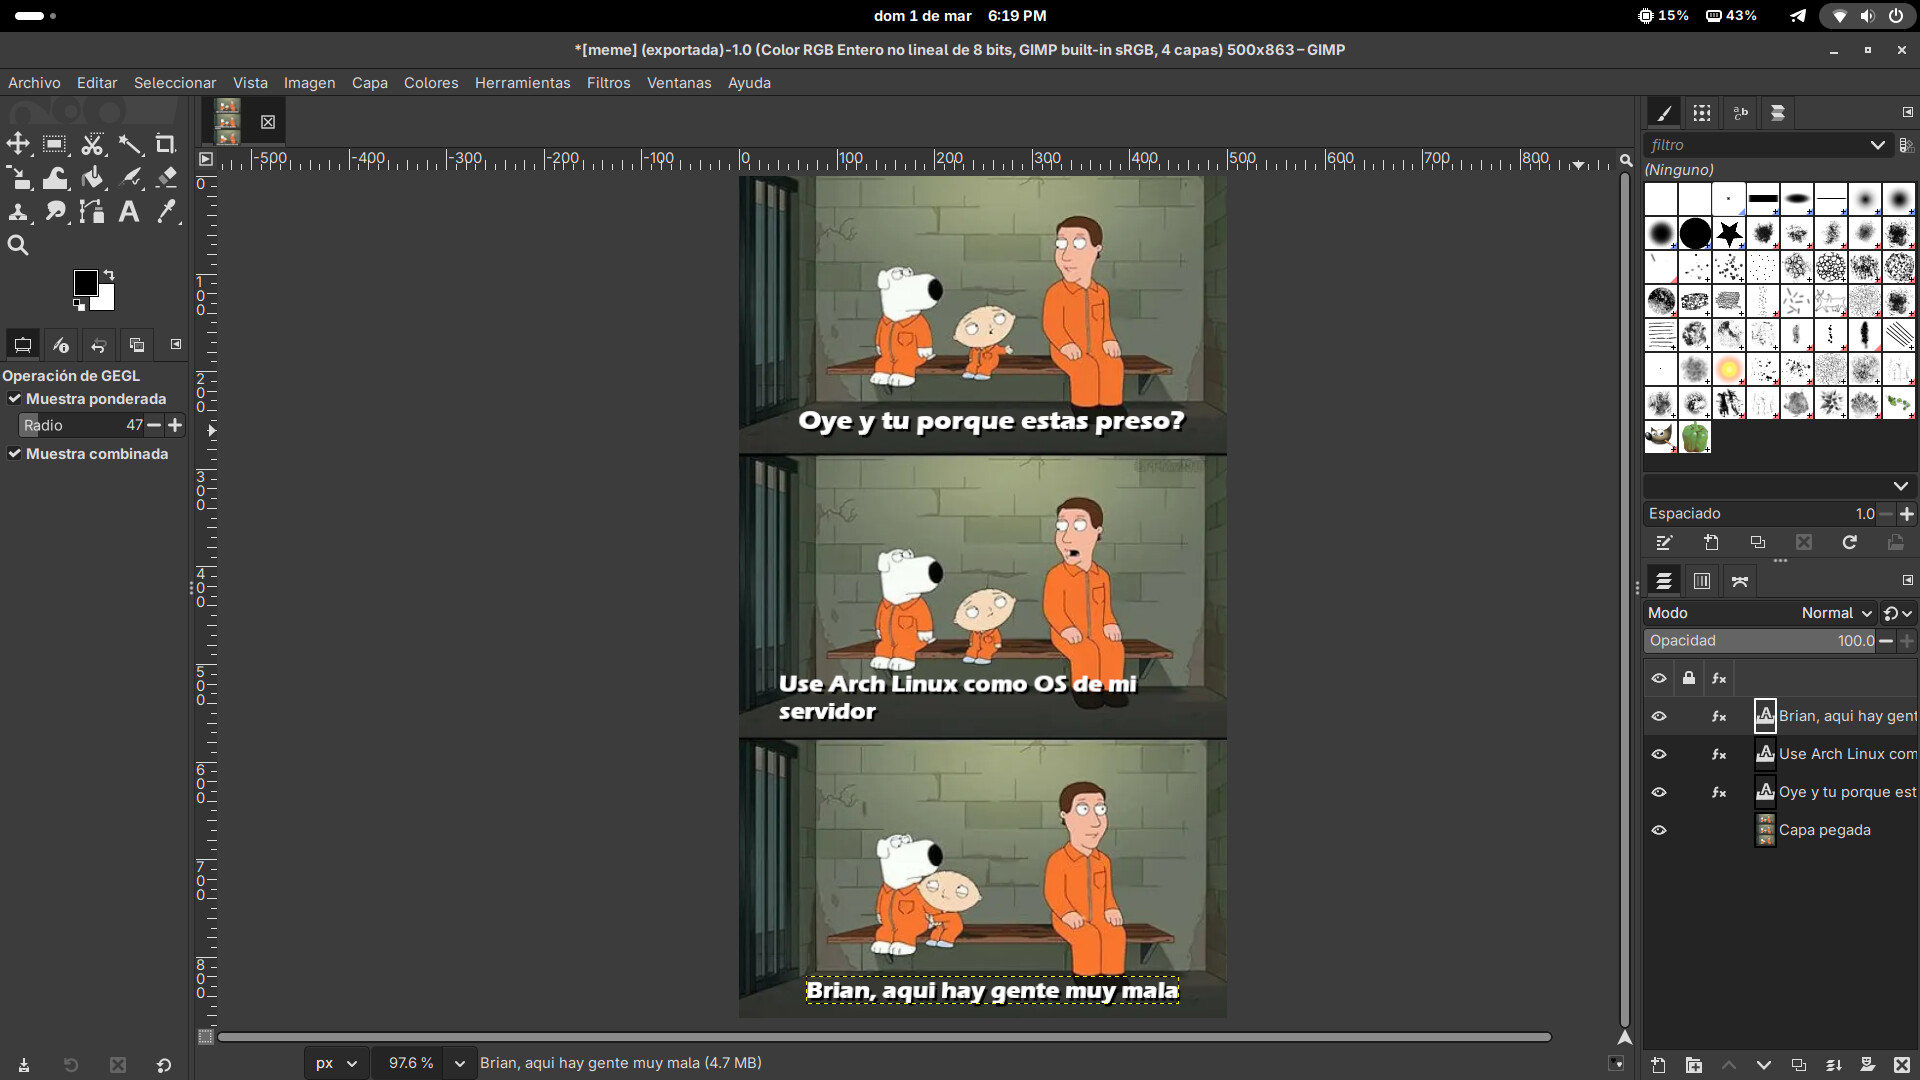The height and width of the screenshot is (1080, 1920).
Task: Open the Colores menu
Action: pyautogui.click(x=430, y=83)
